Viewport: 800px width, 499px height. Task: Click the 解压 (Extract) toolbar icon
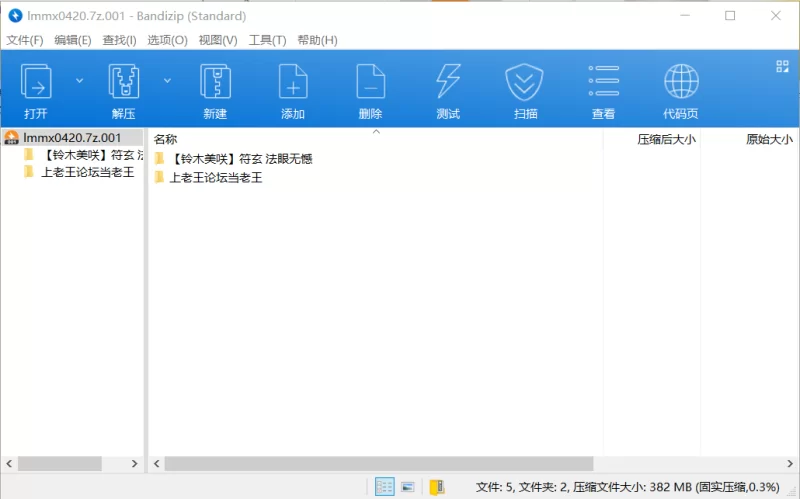pyautogui.click(x=123, y=82)
